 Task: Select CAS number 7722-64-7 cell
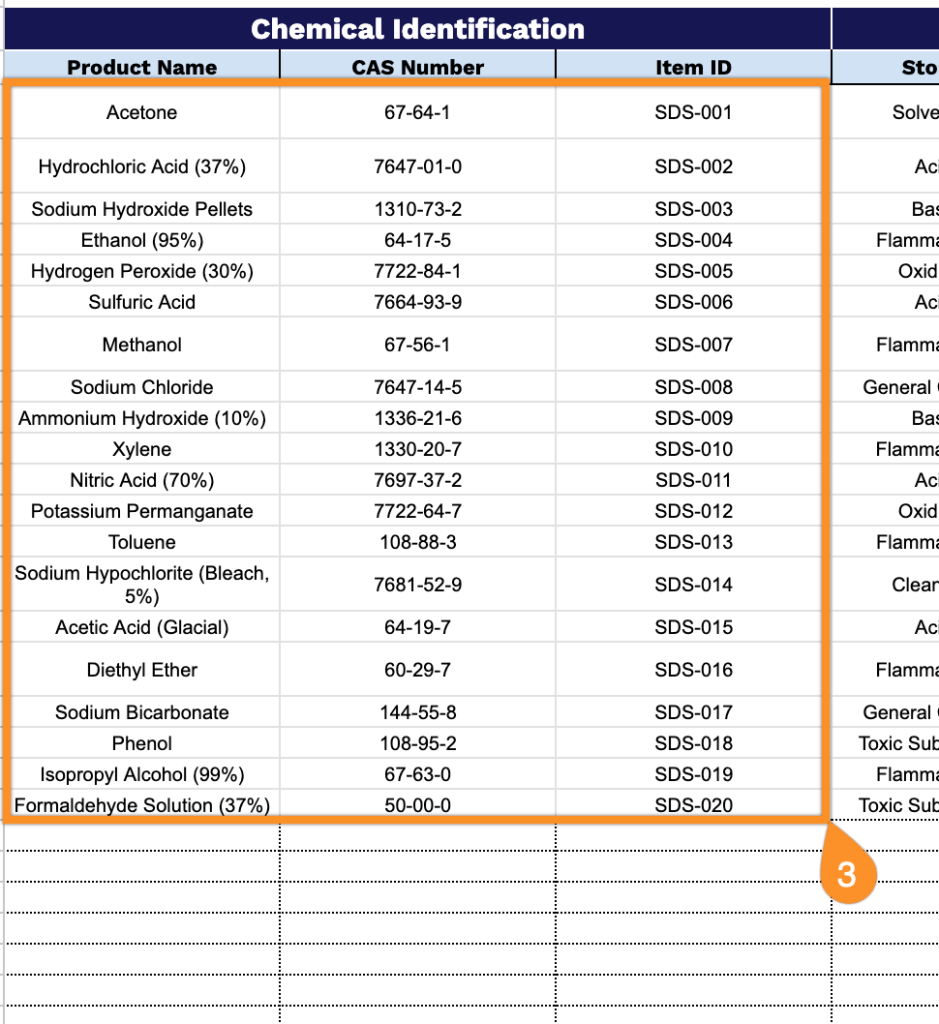tap(417, 511)
